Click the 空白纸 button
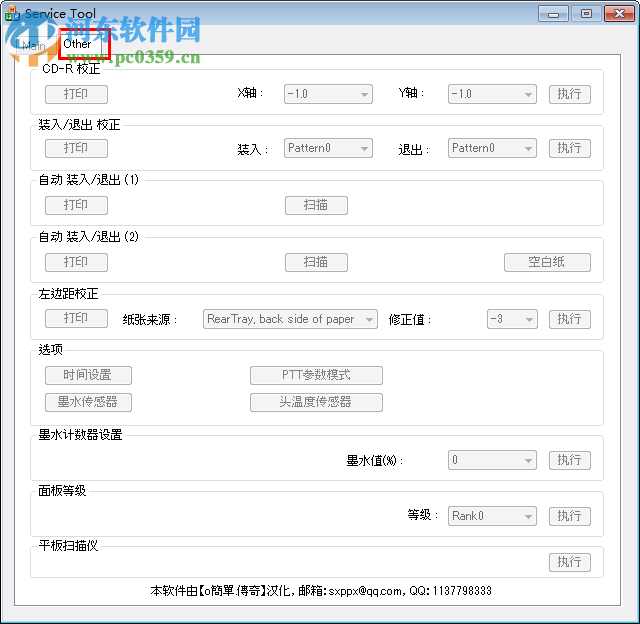Screen dimensions: 640x624 click(x=547, y=262)
